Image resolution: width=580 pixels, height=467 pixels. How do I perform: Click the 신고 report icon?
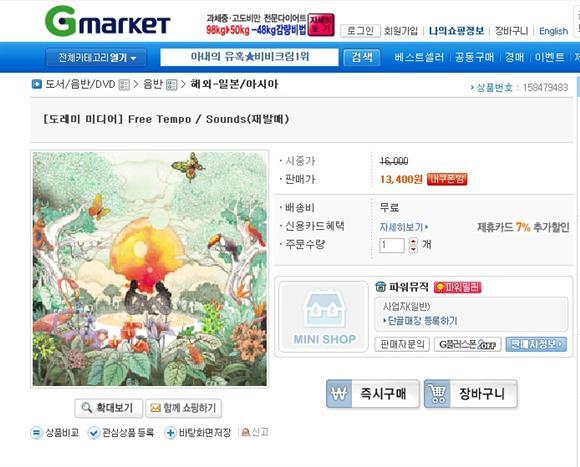click(245, 432)
